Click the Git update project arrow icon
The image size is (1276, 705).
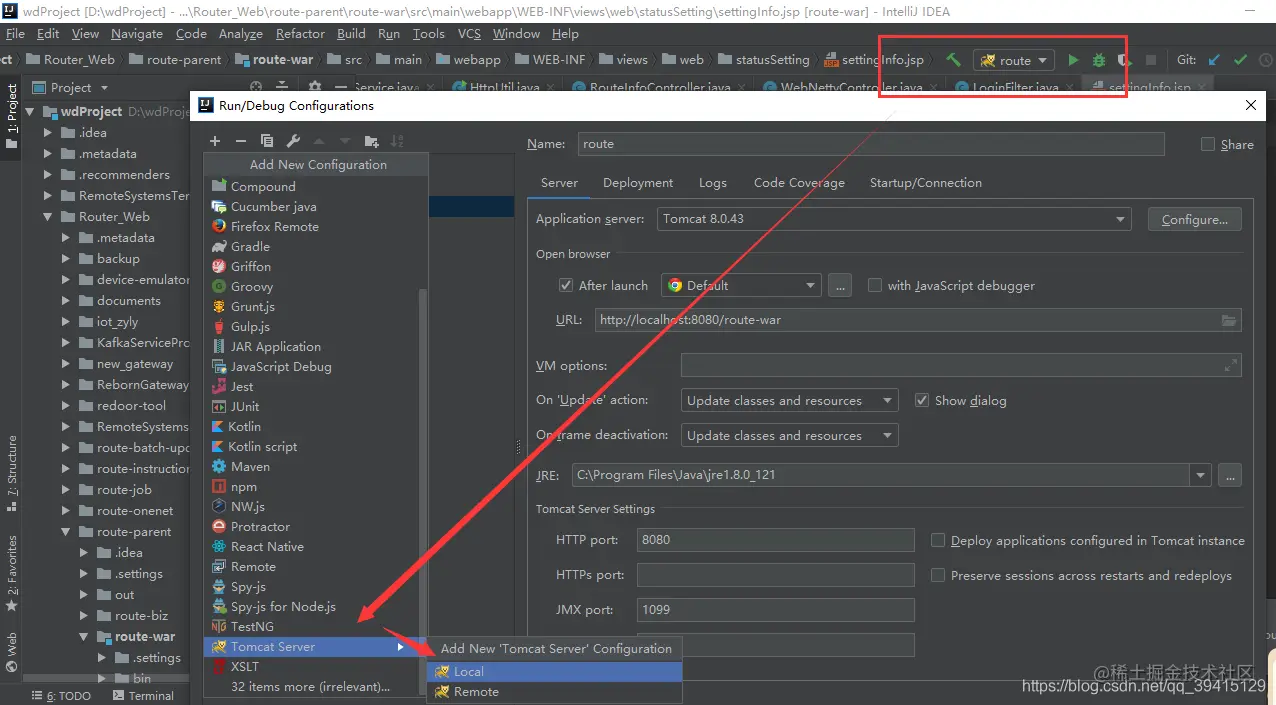tap(1214, 60)
